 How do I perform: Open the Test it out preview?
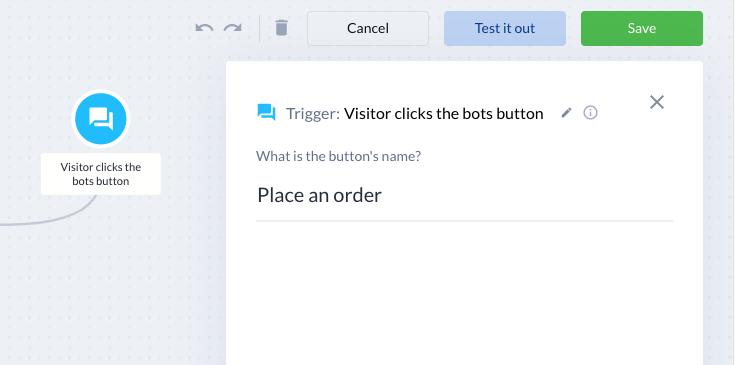coord(505,29)
